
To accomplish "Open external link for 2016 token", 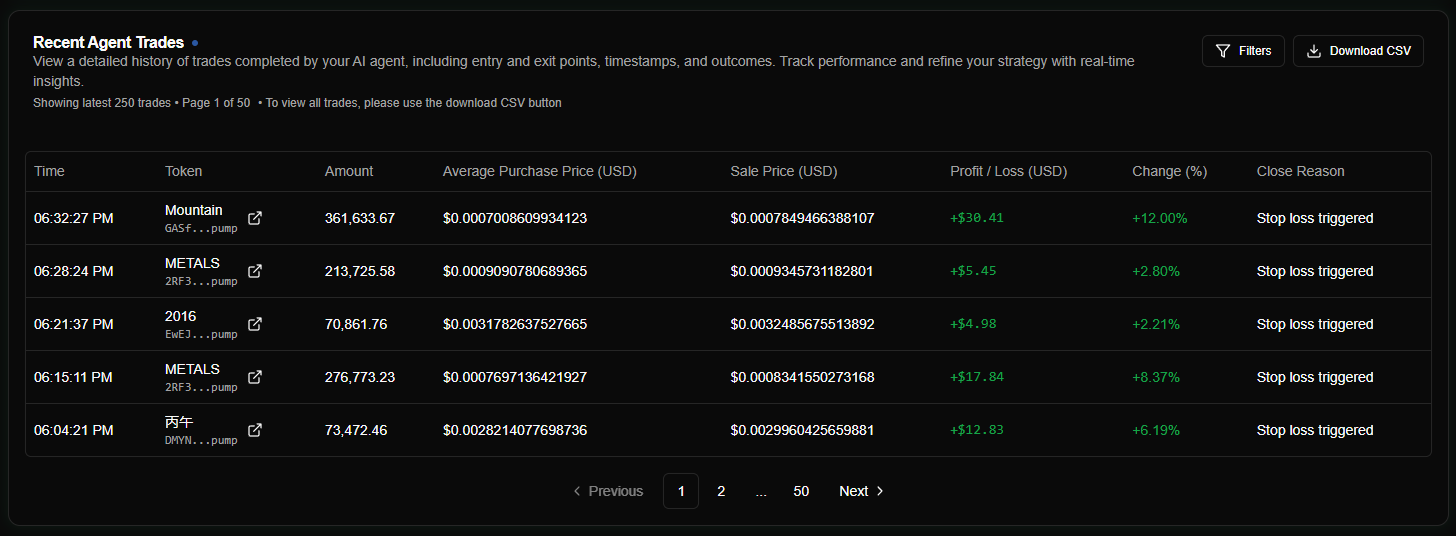I will (255, 324).
